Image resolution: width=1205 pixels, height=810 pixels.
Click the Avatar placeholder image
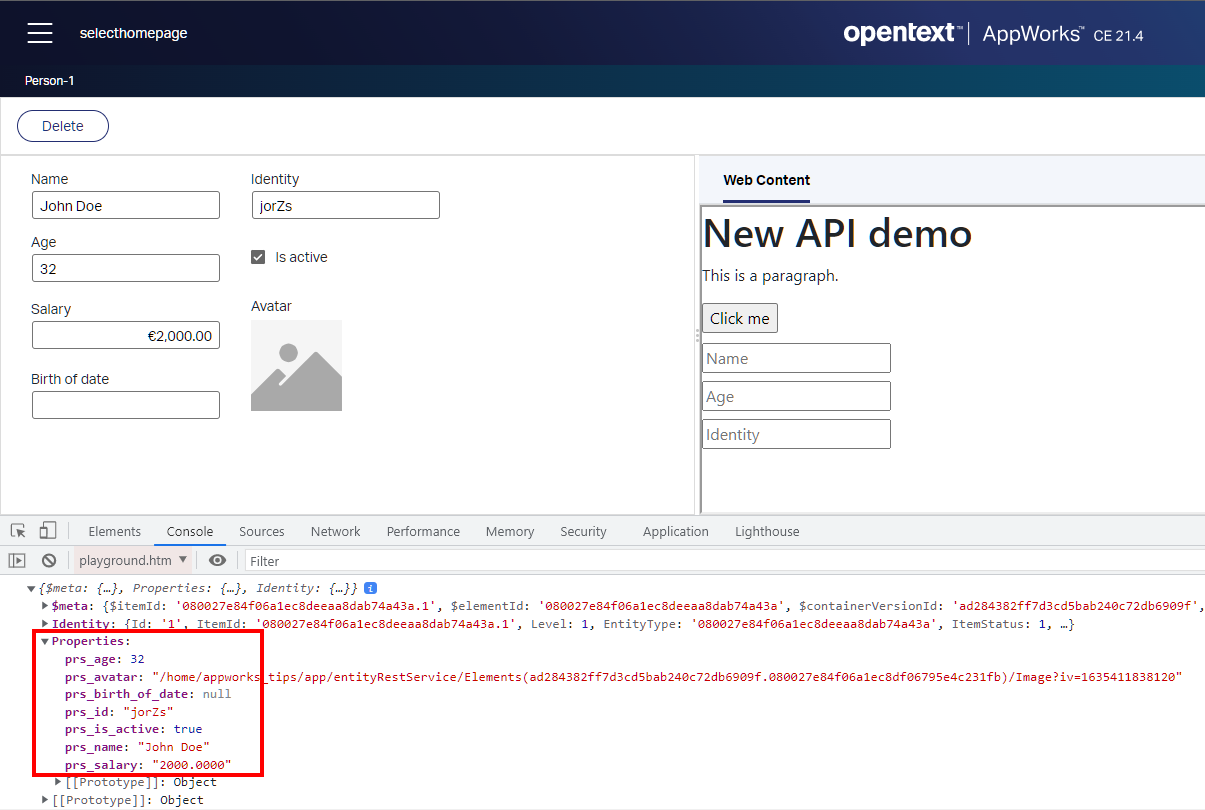click(296, 365)
